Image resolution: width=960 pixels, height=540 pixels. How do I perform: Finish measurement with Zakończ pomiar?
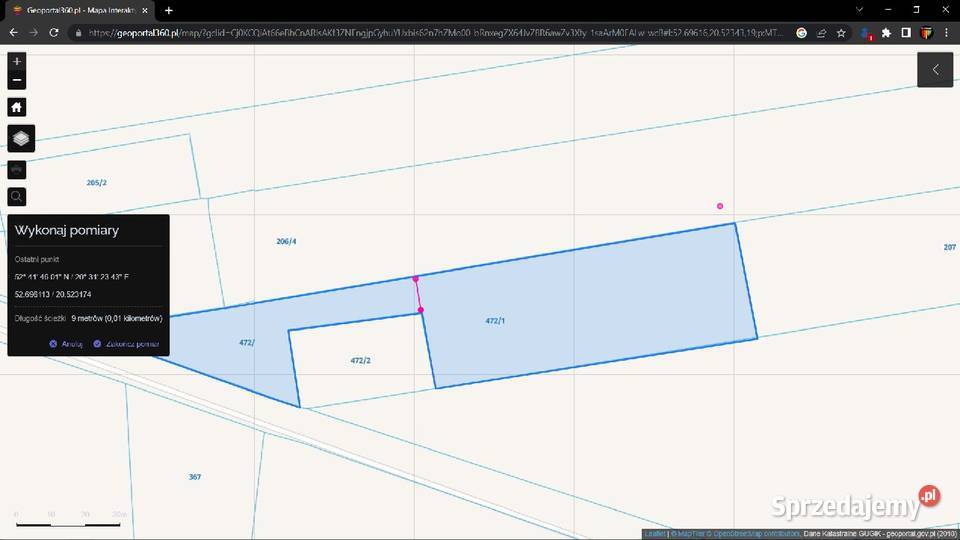click(x=126, y=343)
